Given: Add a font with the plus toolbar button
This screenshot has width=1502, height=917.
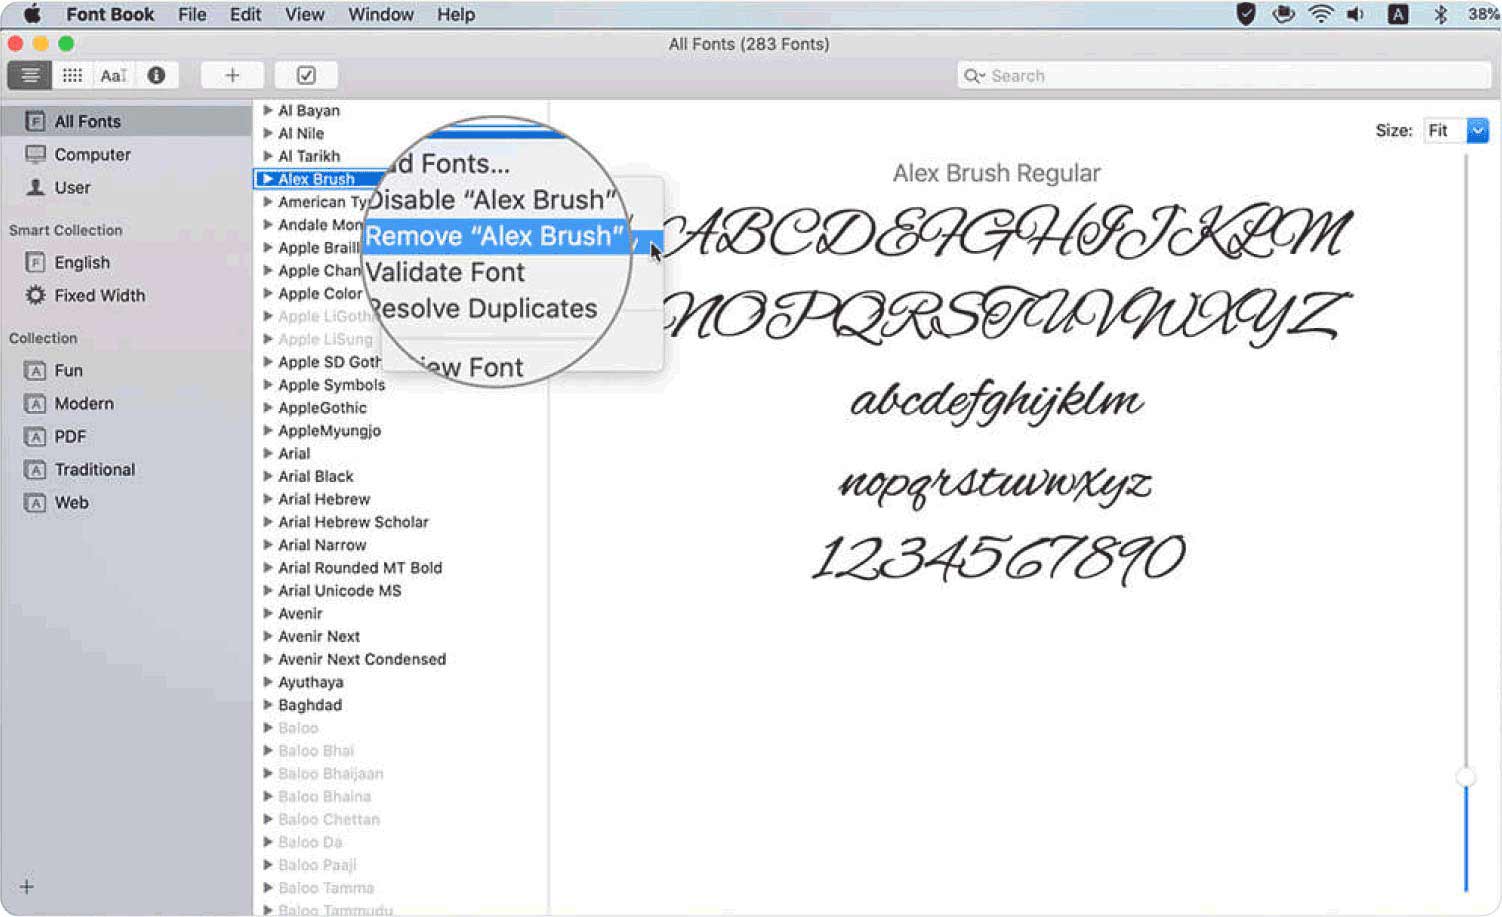Looking at the screenshot, I should 232,75.
